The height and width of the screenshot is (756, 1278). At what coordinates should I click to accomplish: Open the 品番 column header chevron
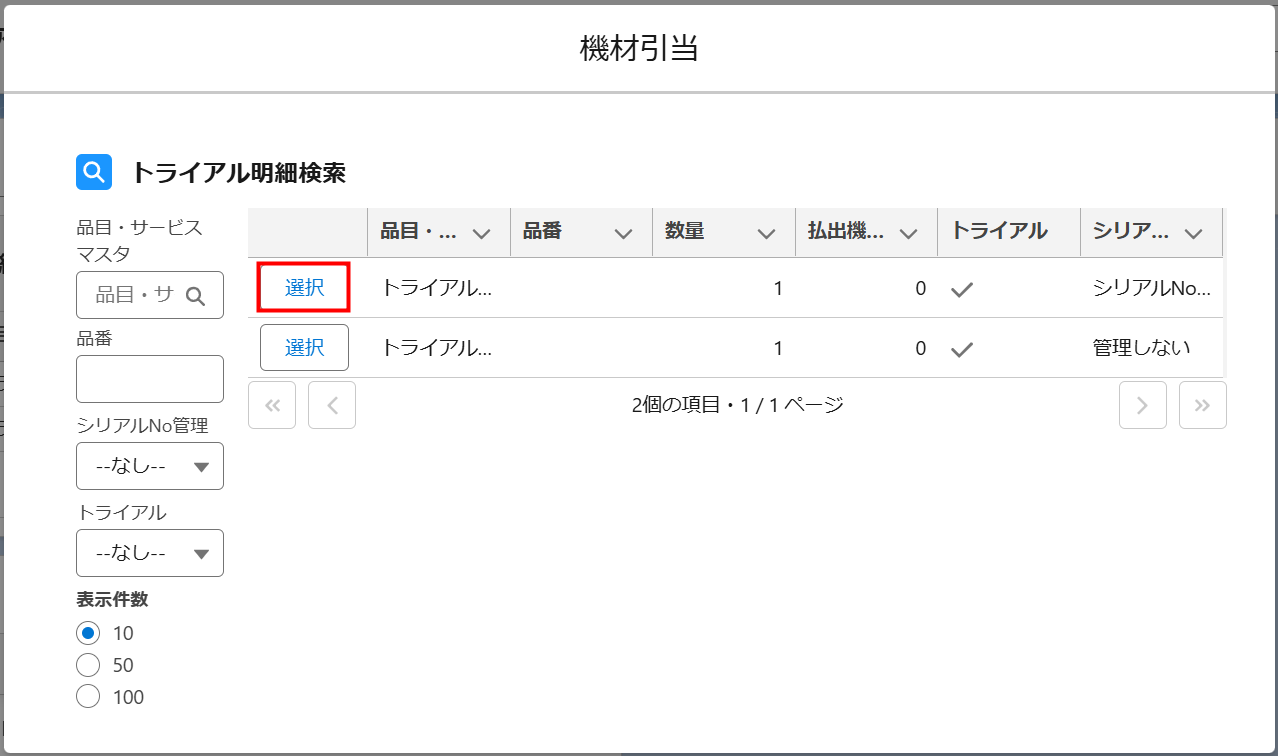(x=624, y=233)
